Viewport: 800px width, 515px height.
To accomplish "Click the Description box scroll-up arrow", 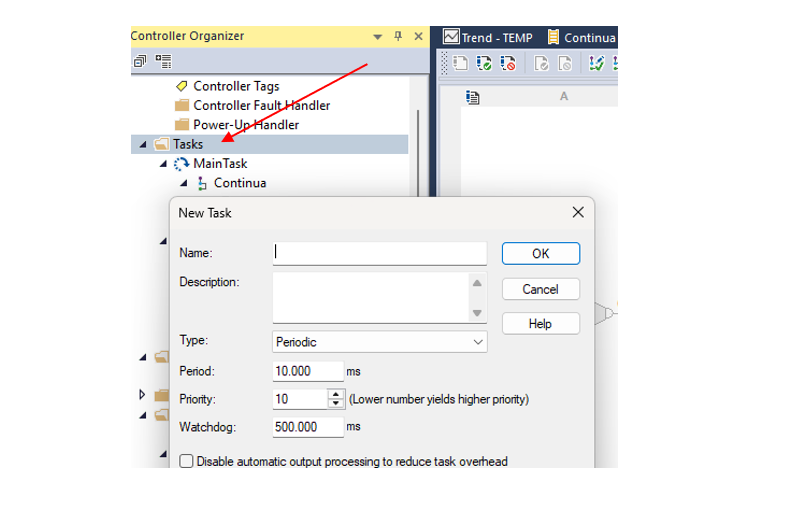I will tap(477, 283).
